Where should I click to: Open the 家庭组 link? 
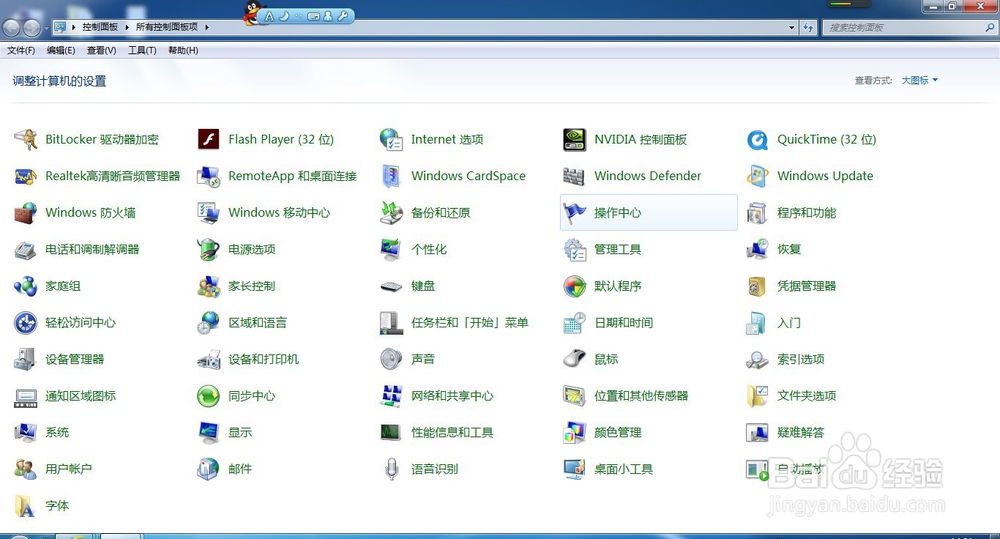click(x=62, y=286)
